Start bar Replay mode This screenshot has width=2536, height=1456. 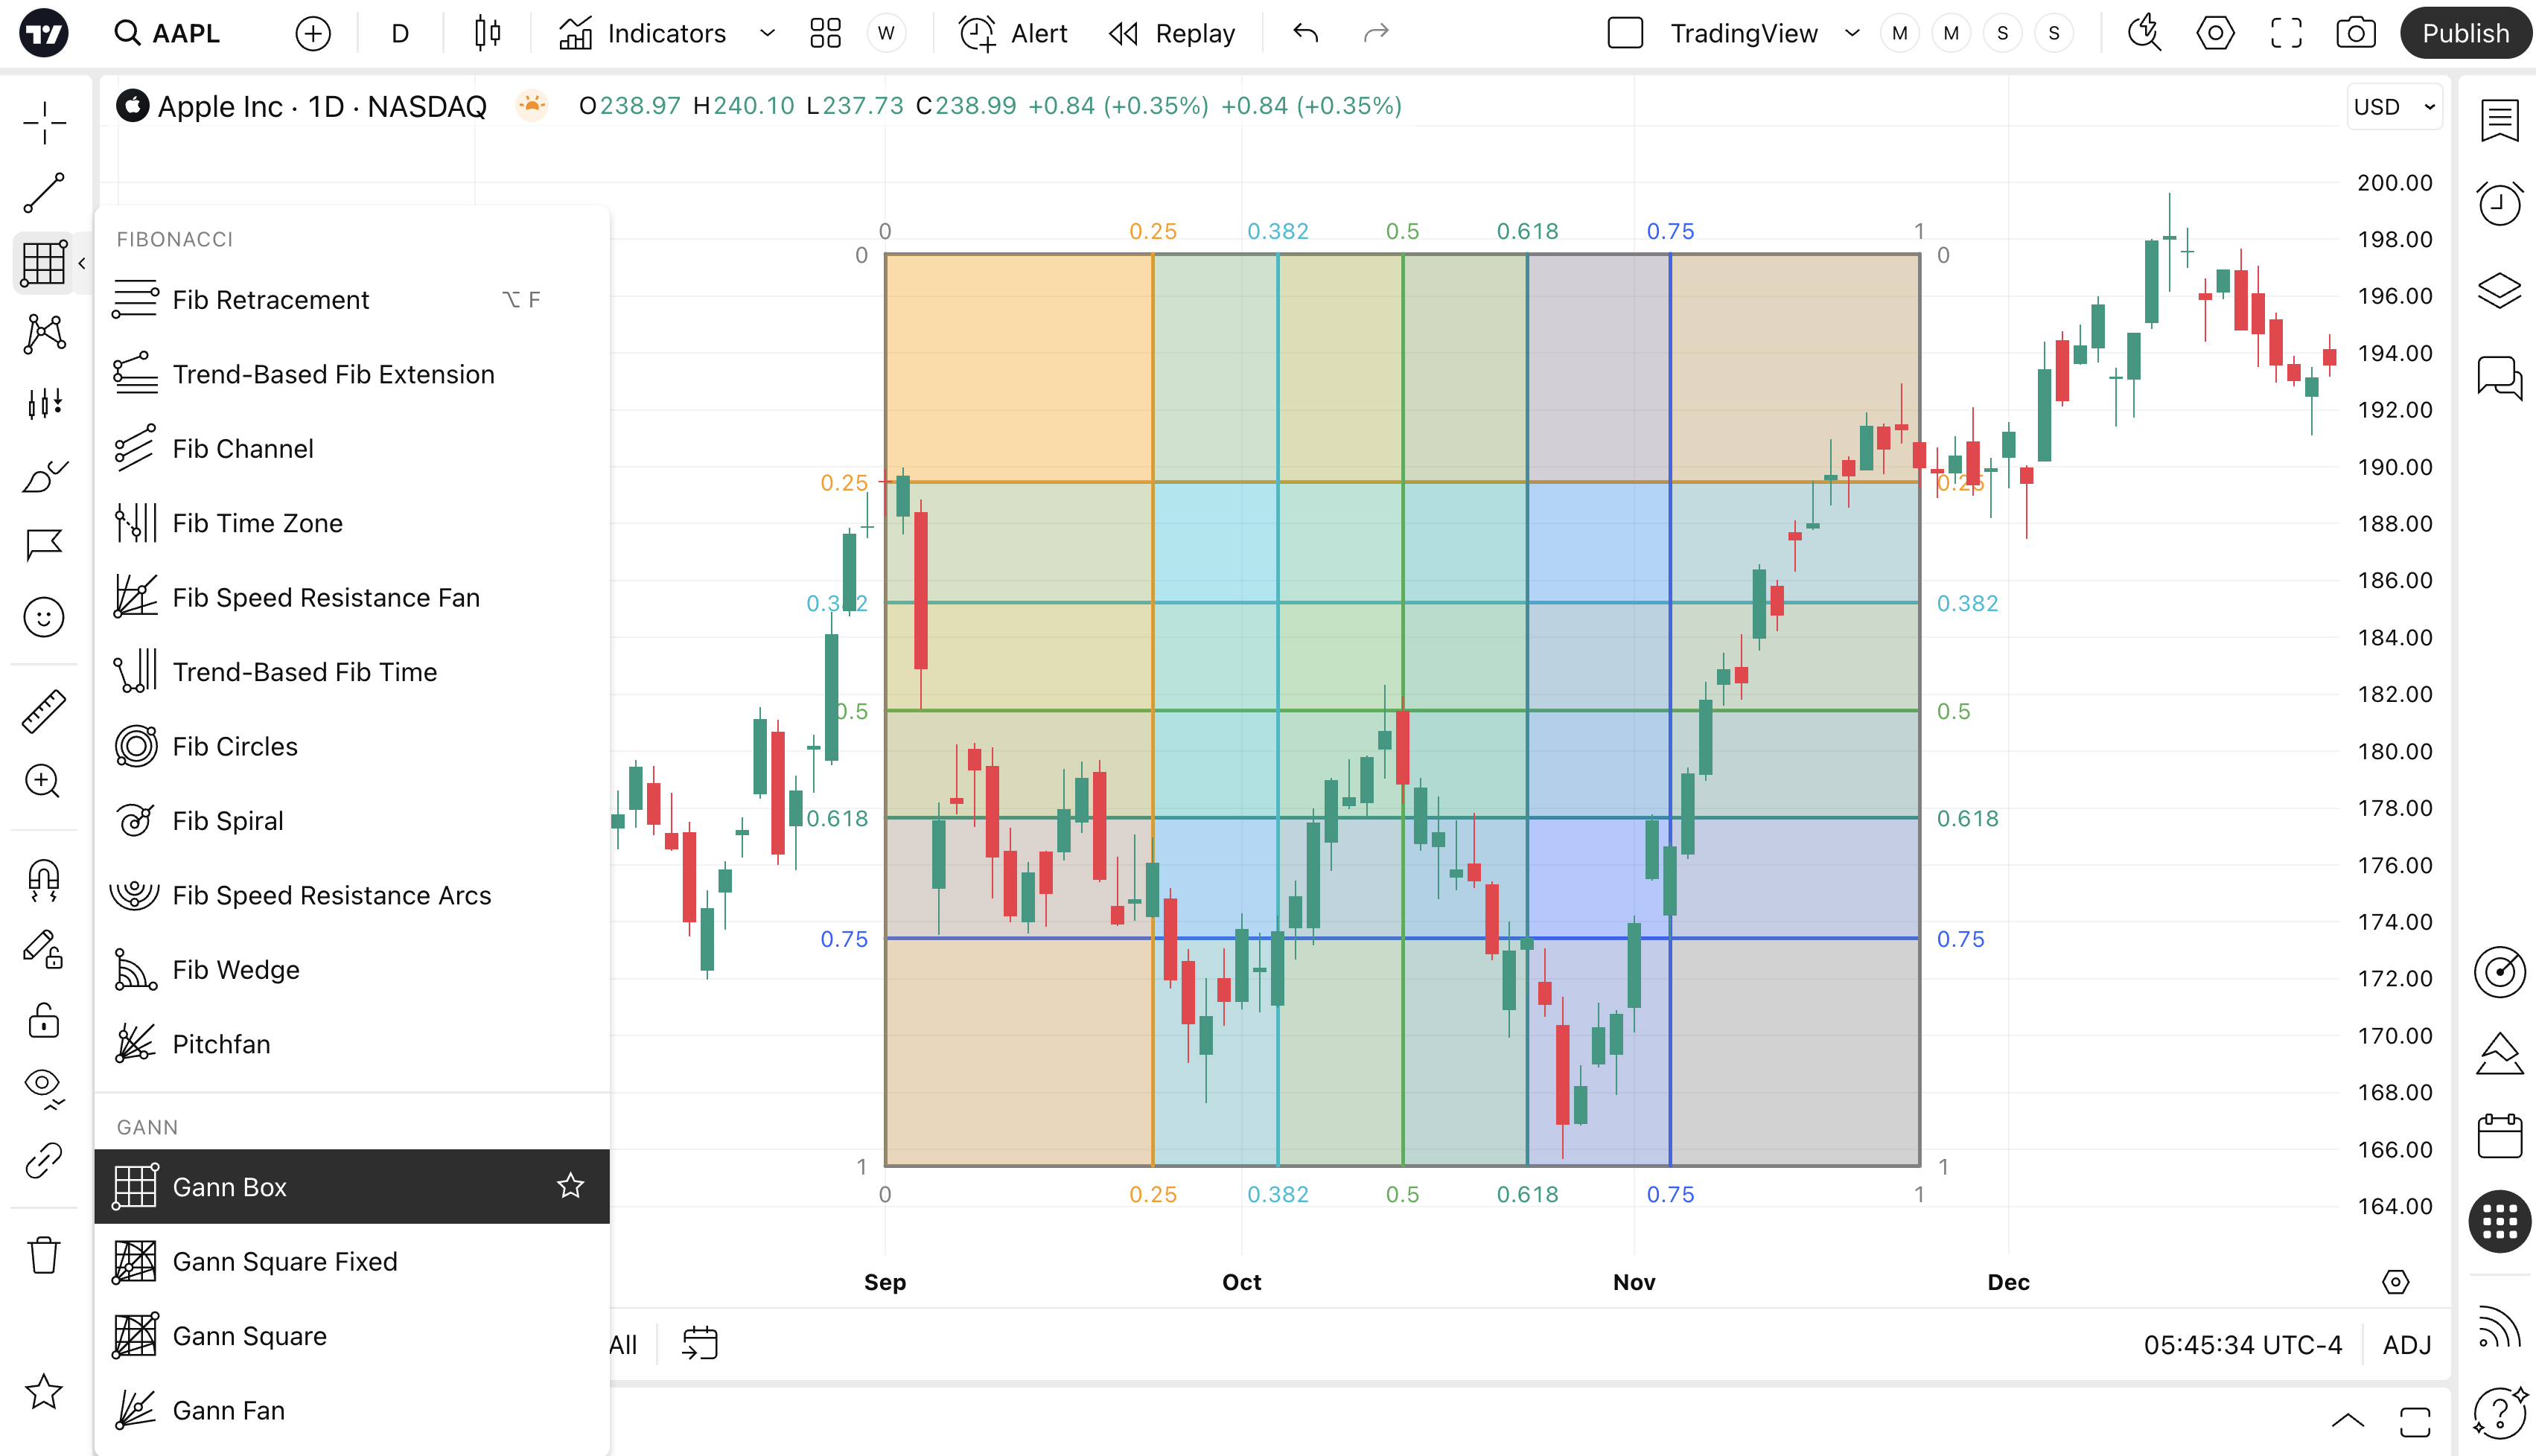coord(1172,33)
